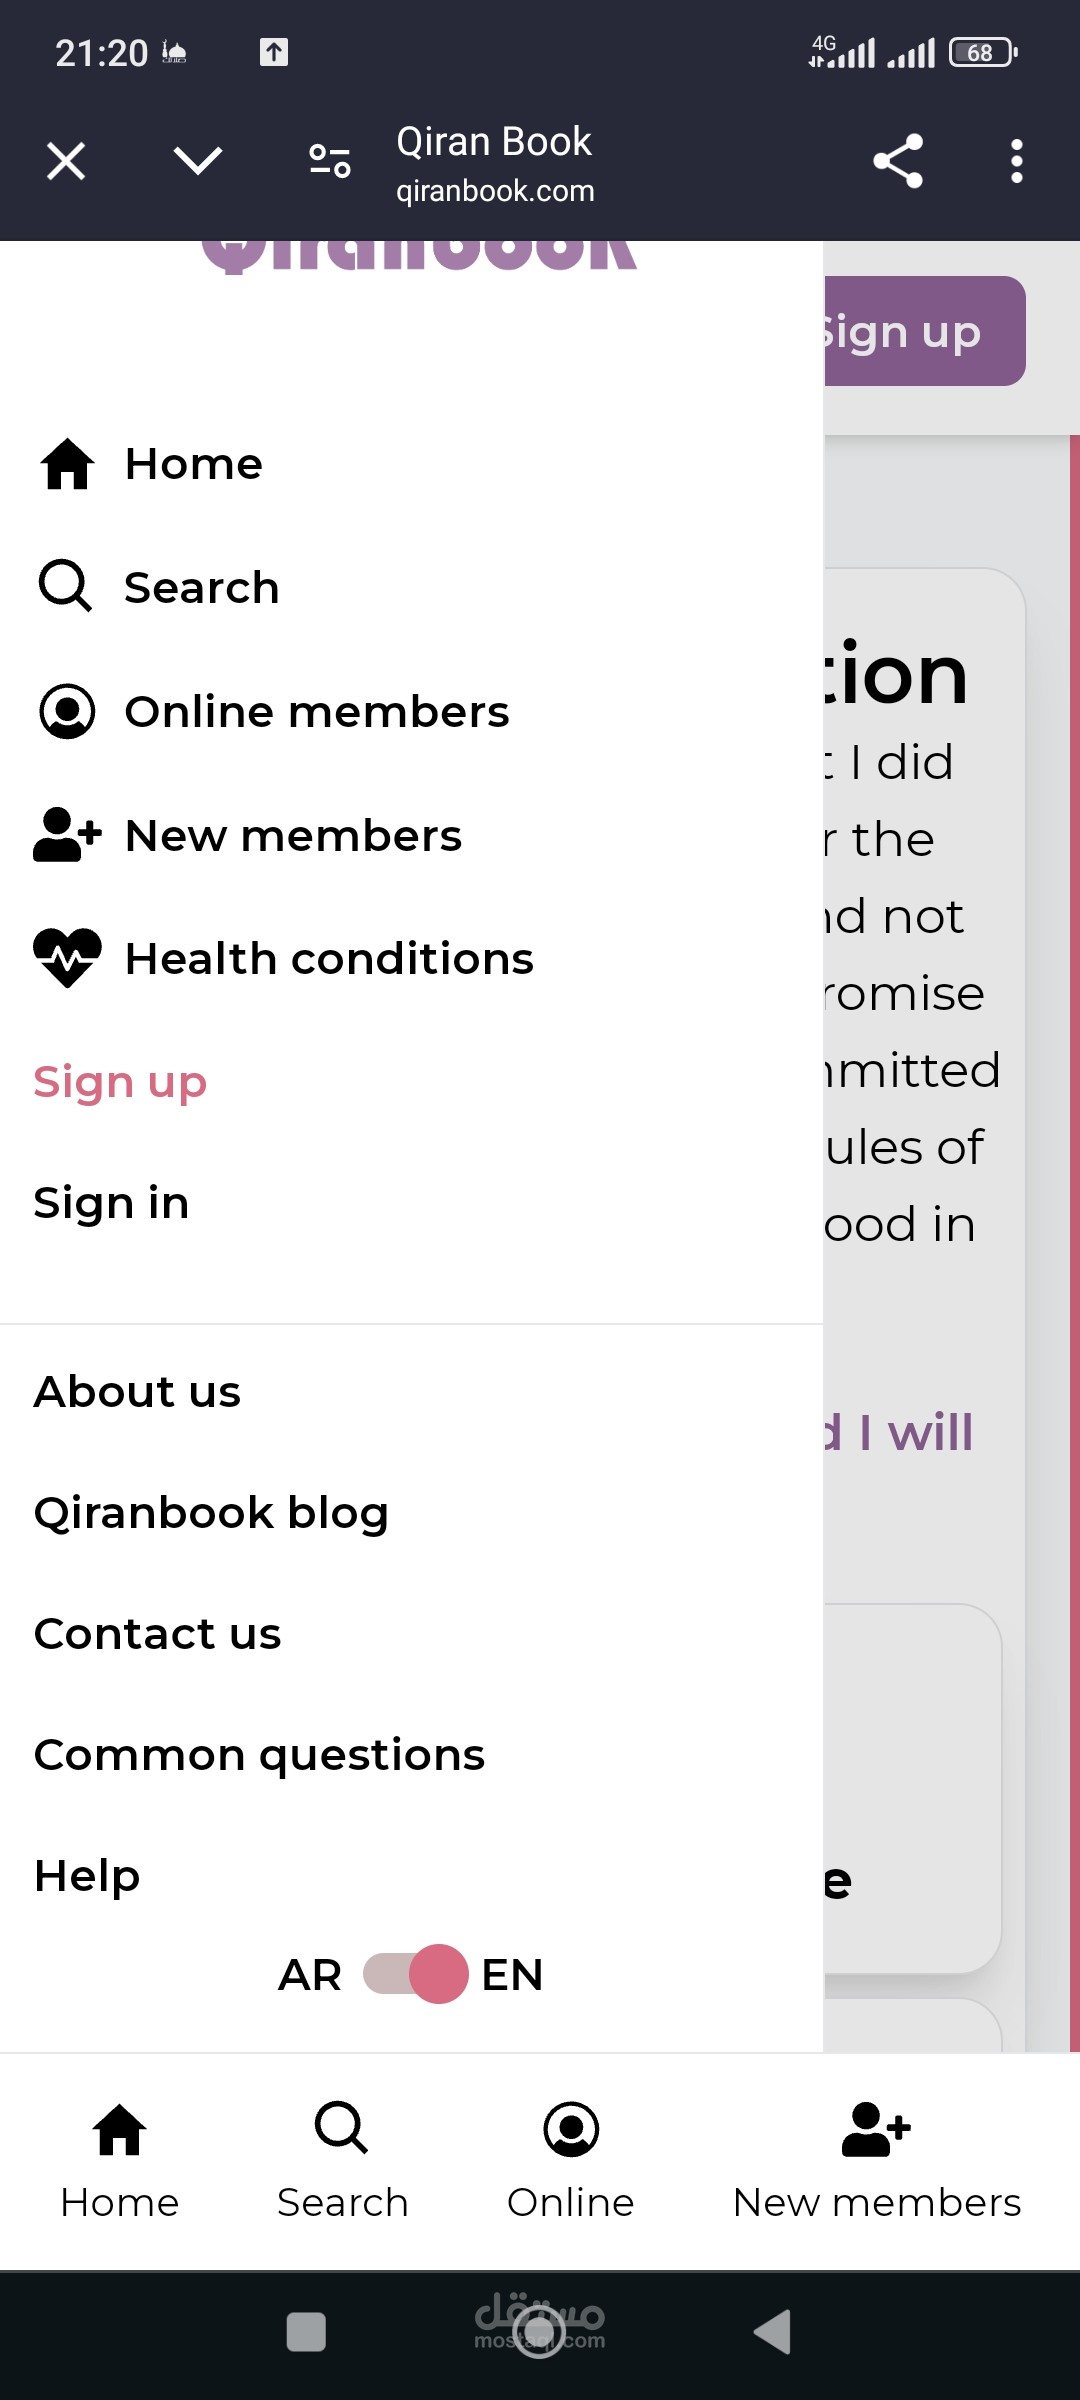The image size is (1080, 2400).
Task: Tap the Help menu entry
Action: click(x=87, y=1876)
